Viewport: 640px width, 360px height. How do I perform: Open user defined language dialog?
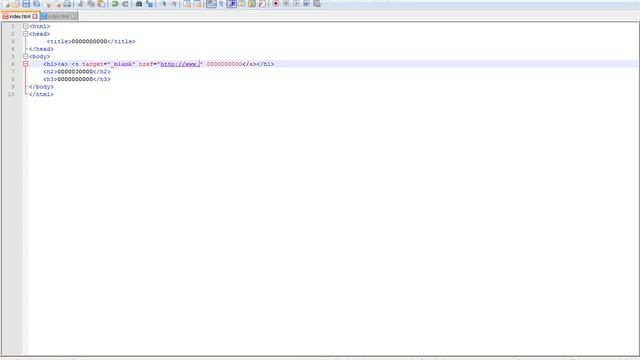242,4
